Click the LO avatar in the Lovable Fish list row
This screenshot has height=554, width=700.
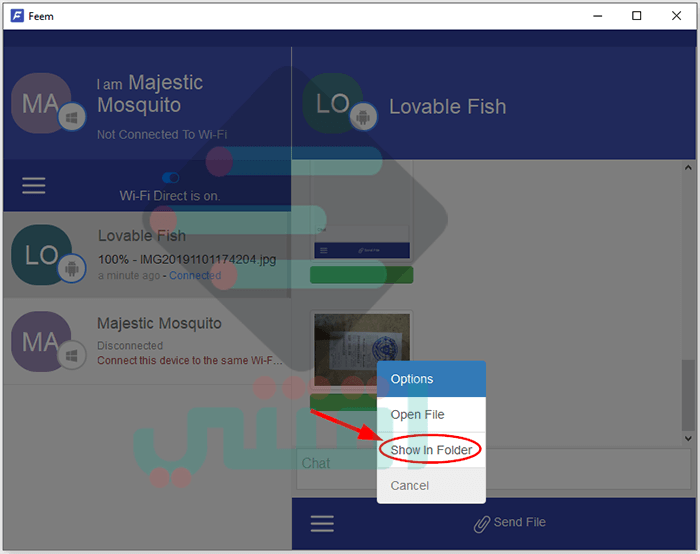(41, 255)
